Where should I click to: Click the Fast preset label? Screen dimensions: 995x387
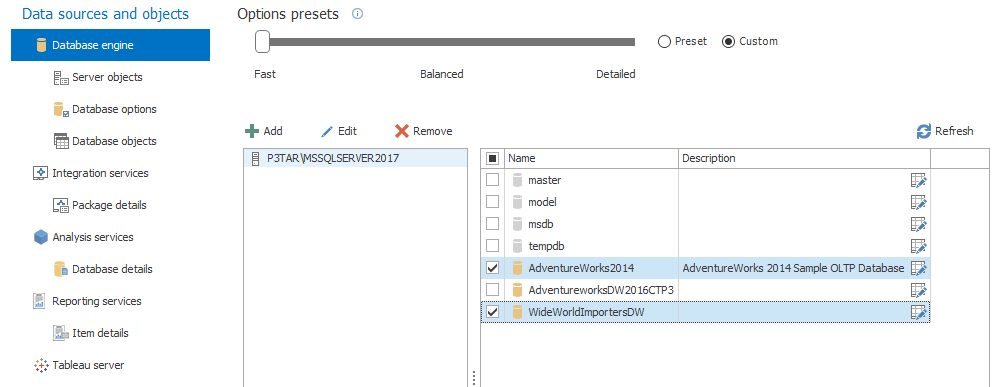point(265,74)
